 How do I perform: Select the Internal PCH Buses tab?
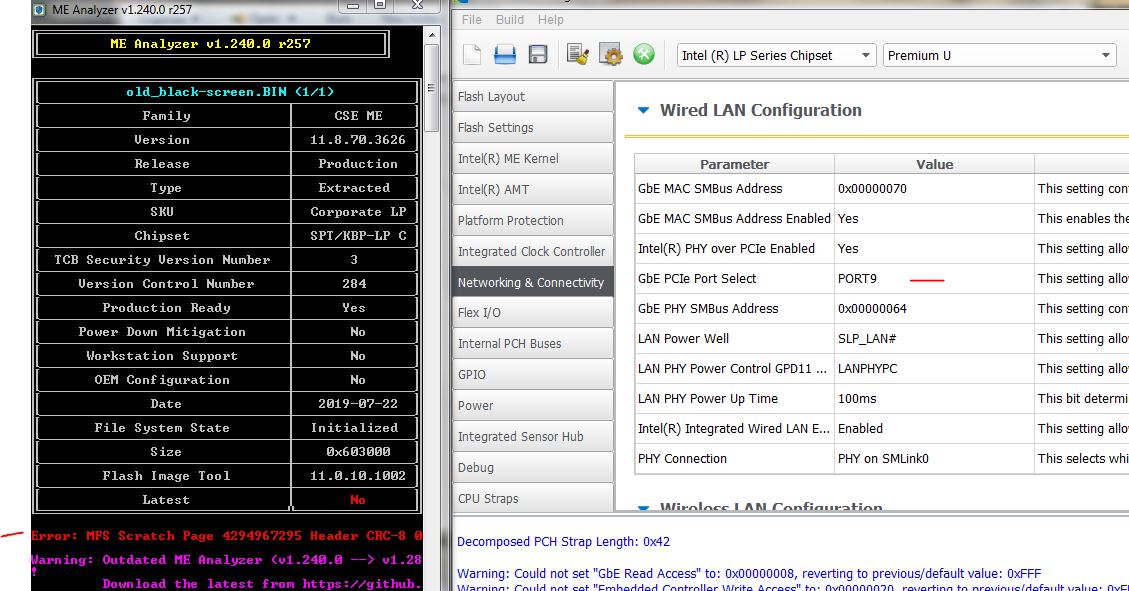533,343
